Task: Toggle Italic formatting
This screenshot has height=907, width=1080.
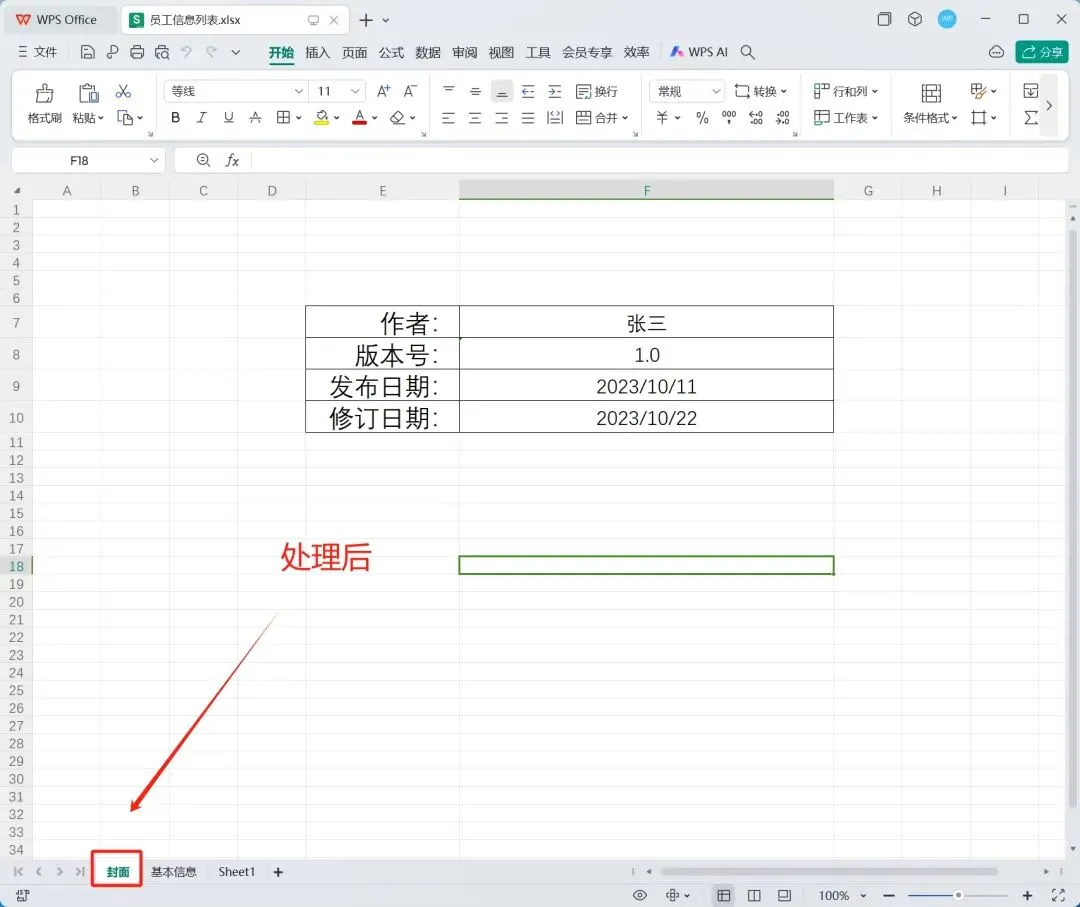Action: point(202,118)
